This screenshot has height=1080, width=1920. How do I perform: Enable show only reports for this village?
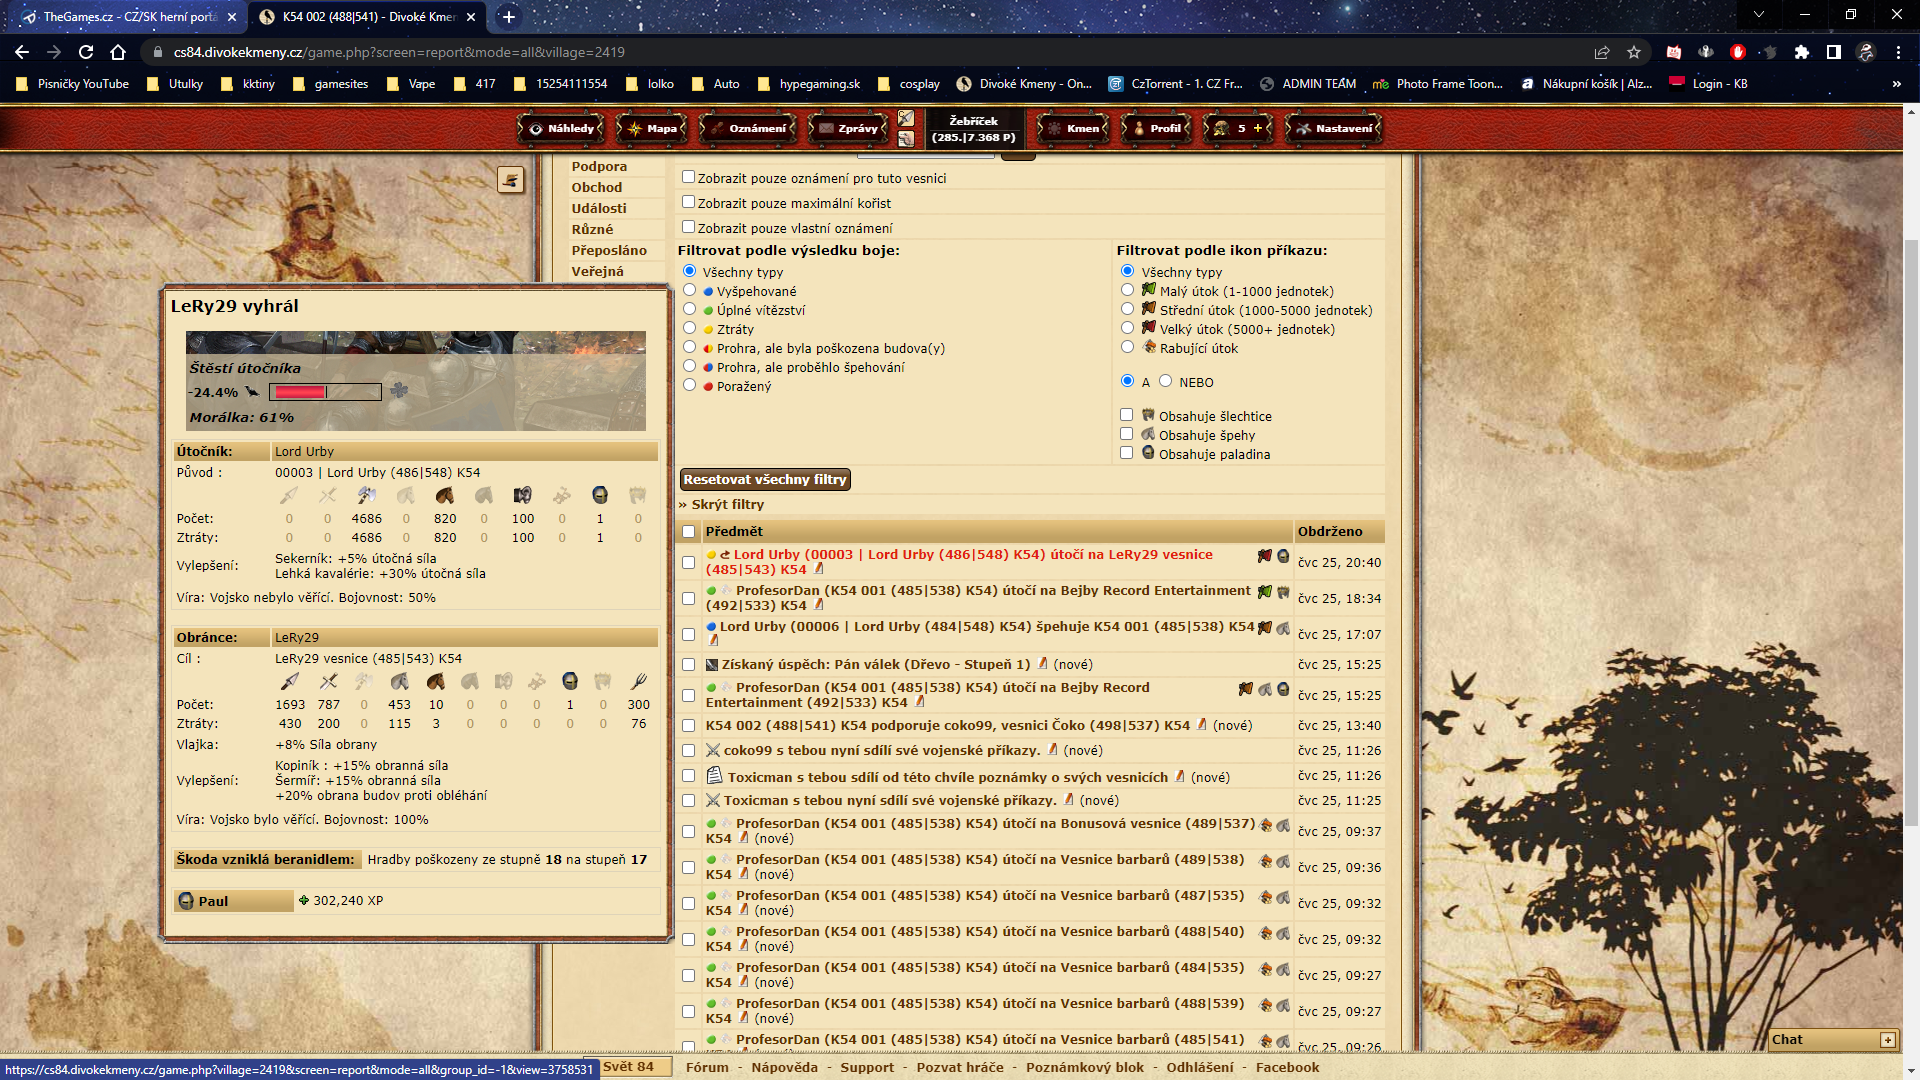[688, 177]
